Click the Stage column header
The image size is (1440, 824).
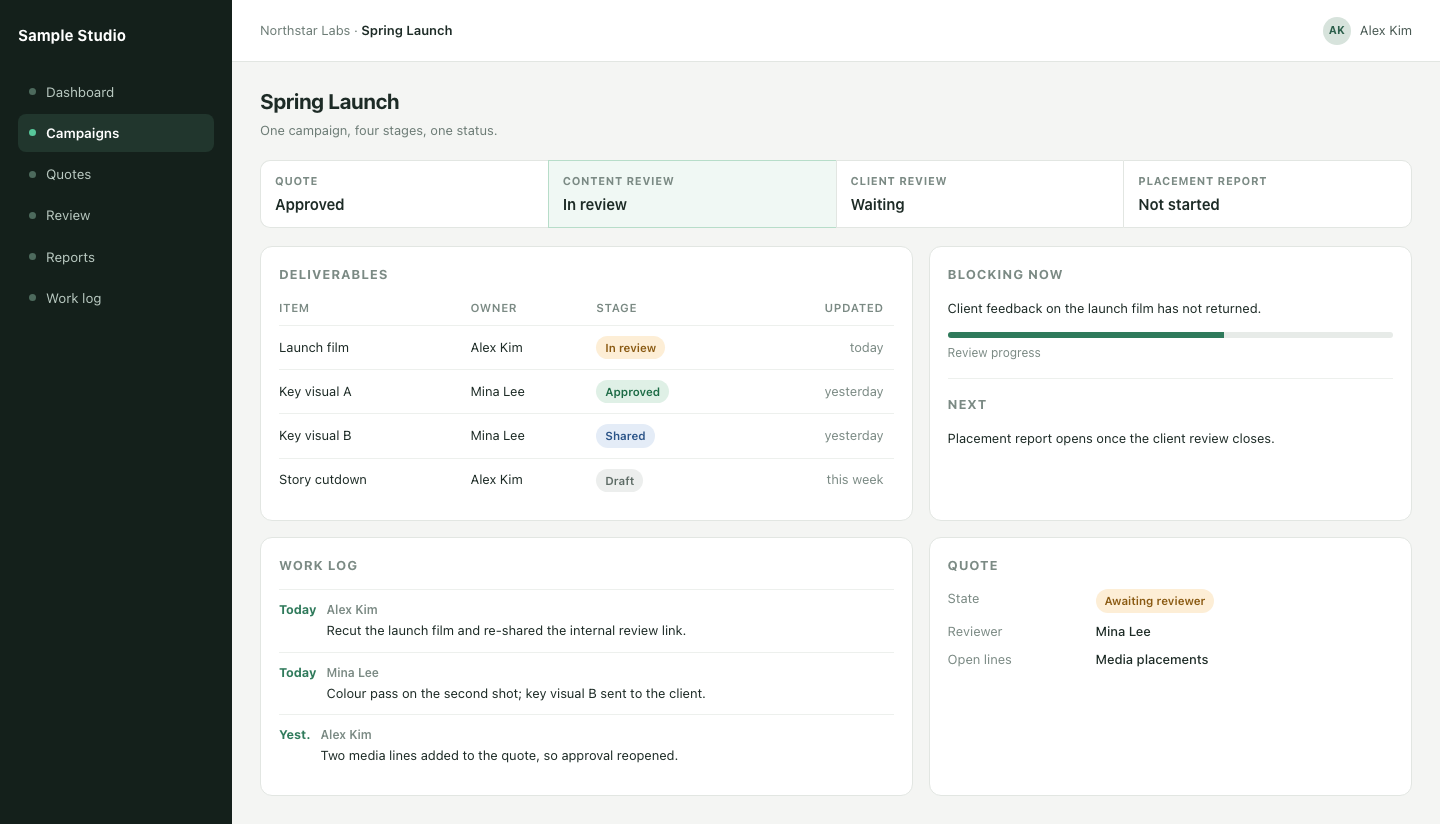point(617,308)
